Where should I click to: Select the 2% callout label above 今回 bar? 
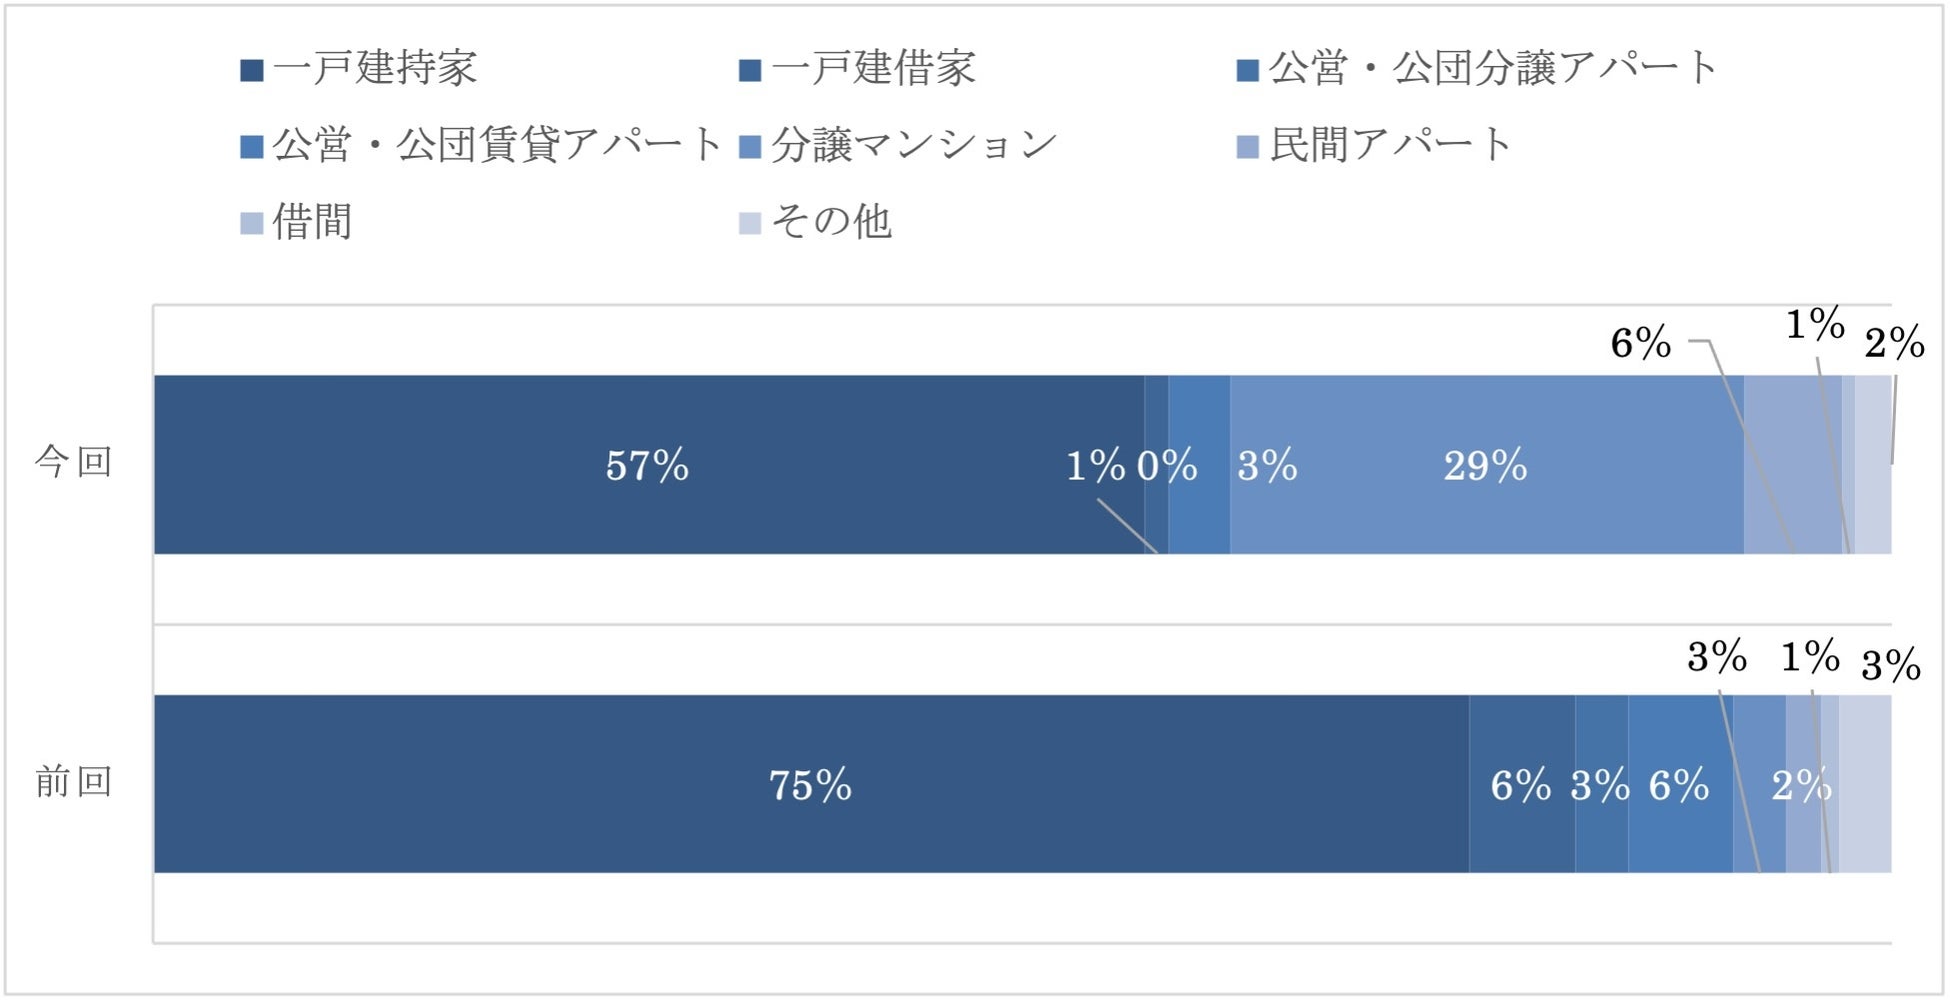click(1894, 344)
